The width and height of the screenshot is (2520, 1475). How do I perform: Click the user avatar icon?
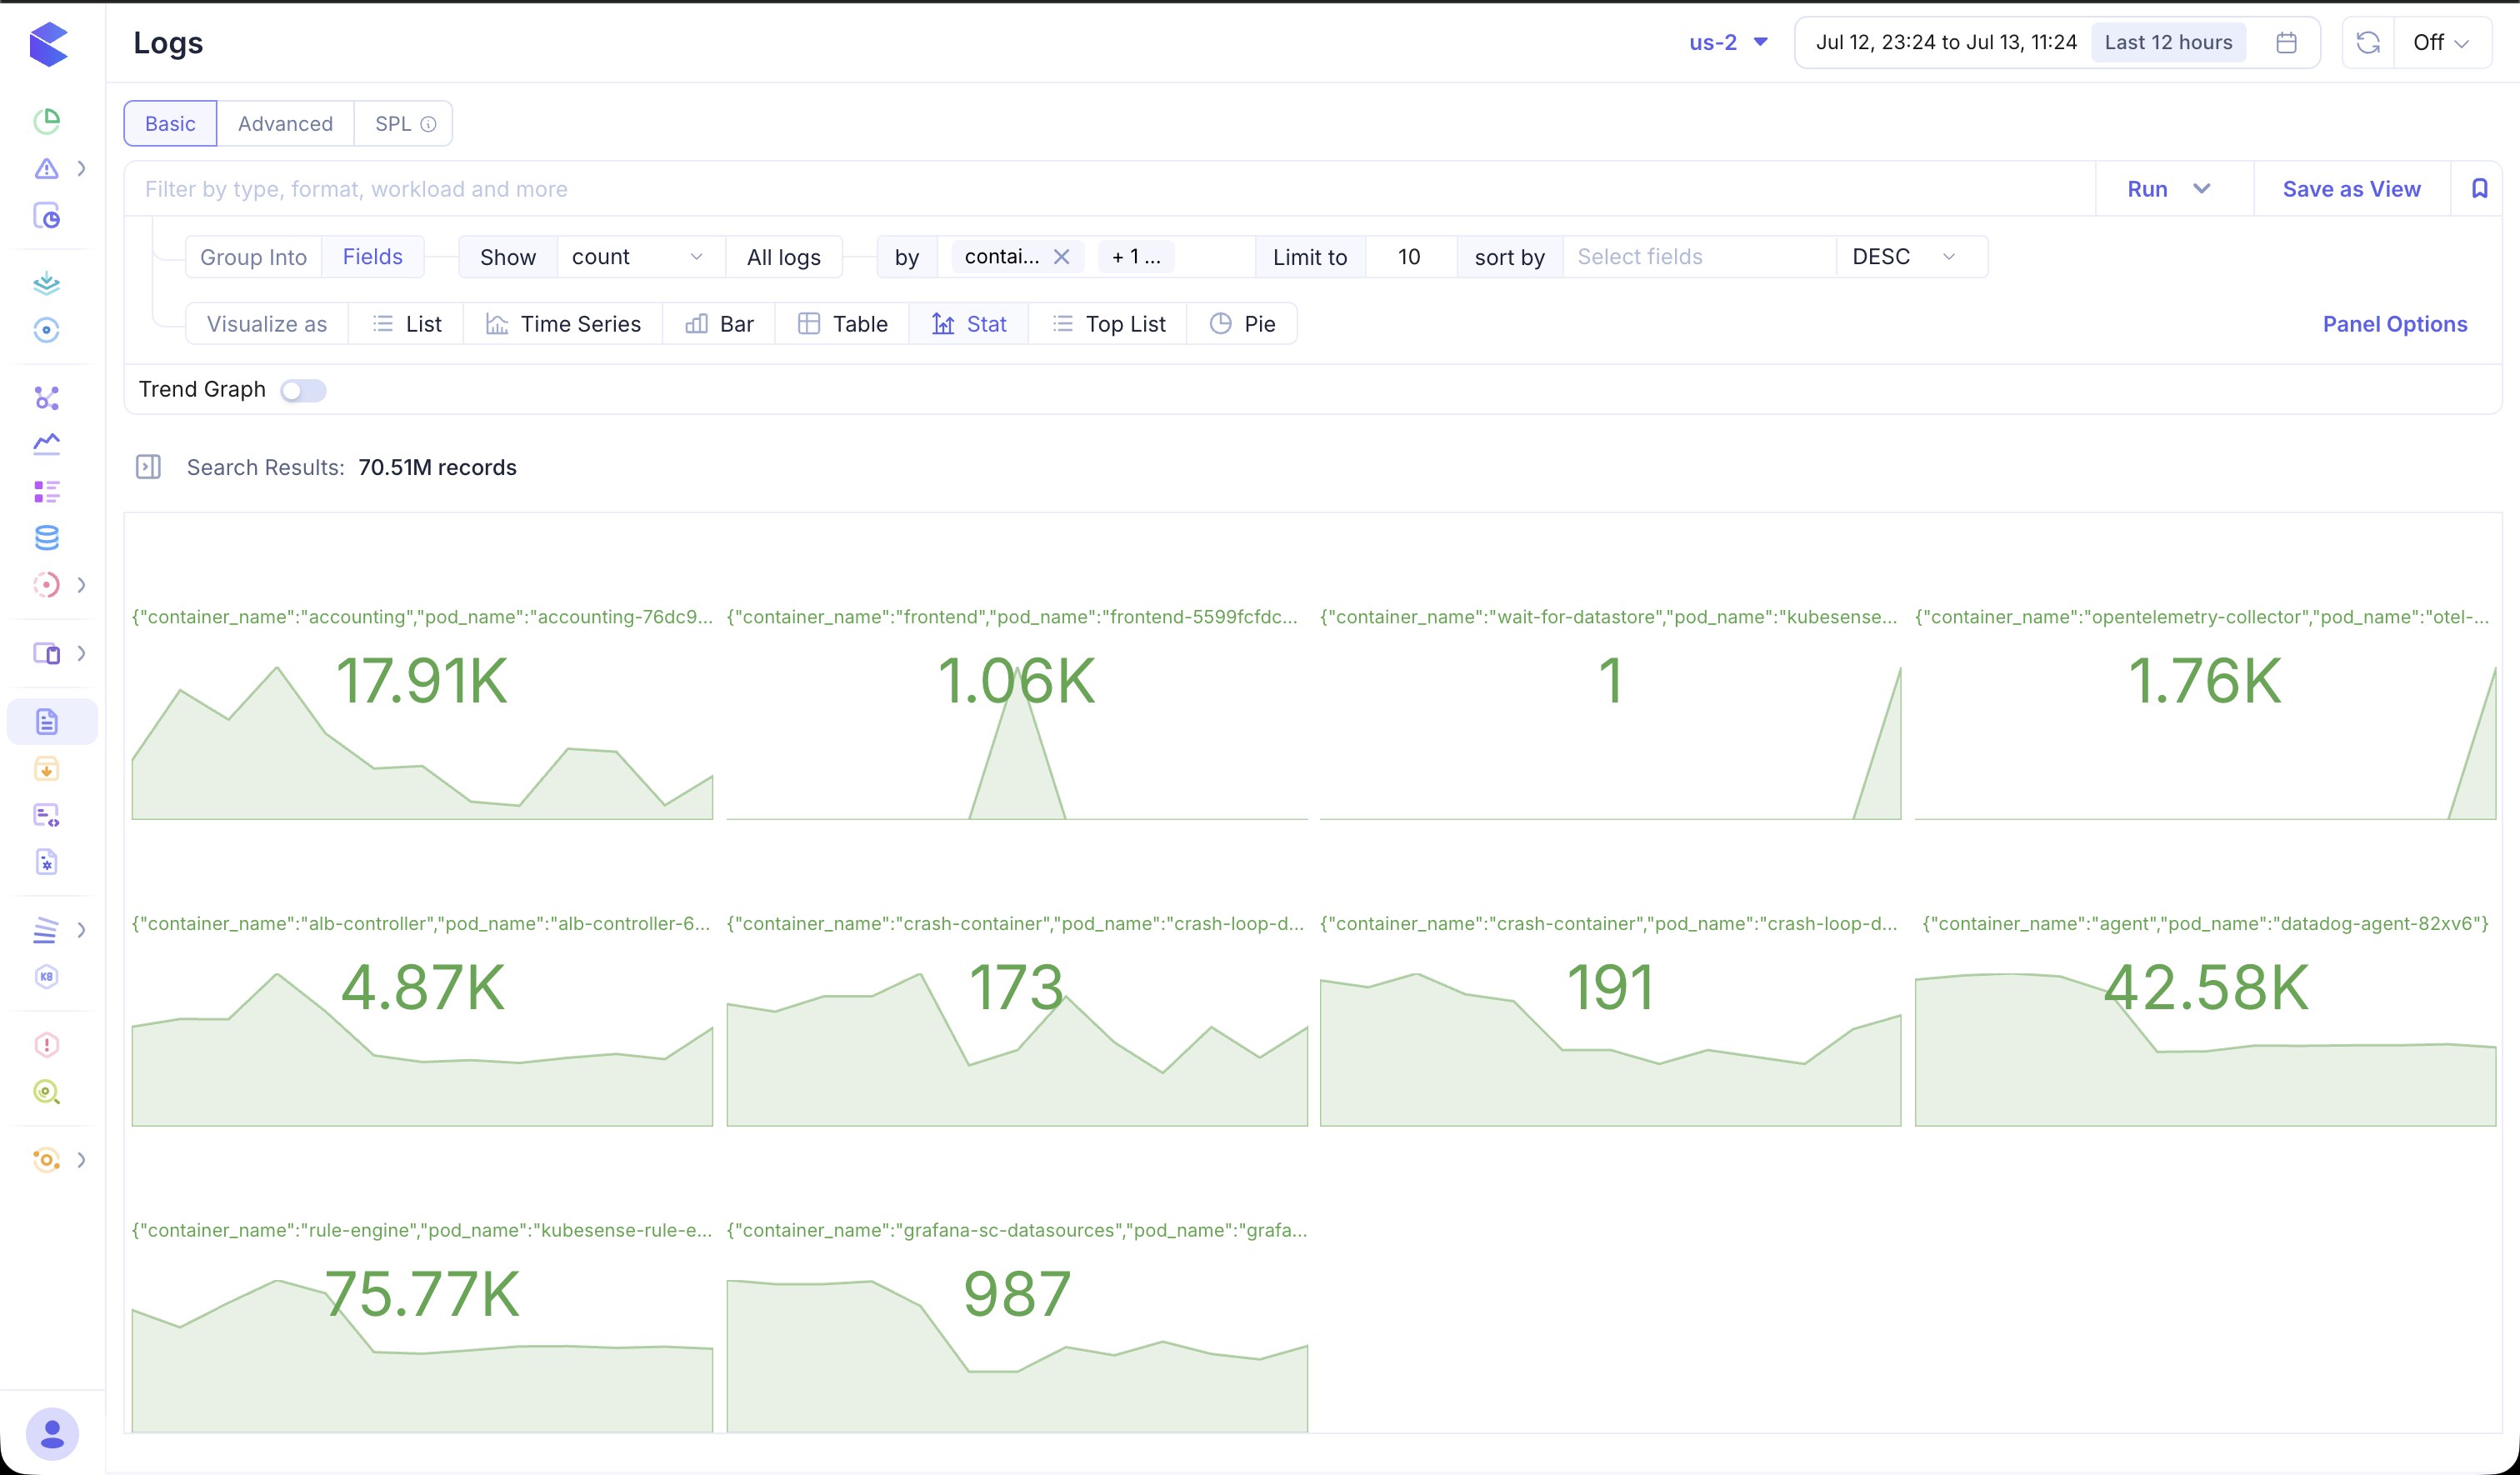(52, 1434)
